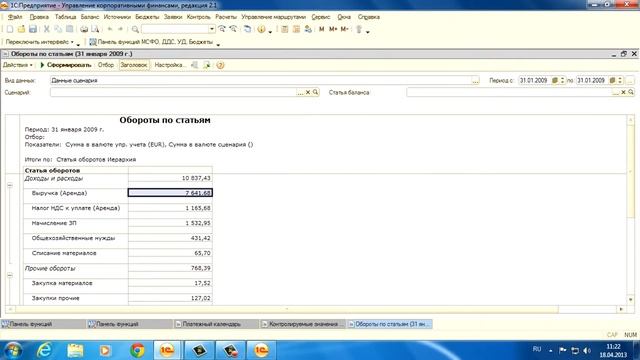The height and width of the screenshot is (360, 640).
Task: Click the M+ memory add button
Action: 333,29
